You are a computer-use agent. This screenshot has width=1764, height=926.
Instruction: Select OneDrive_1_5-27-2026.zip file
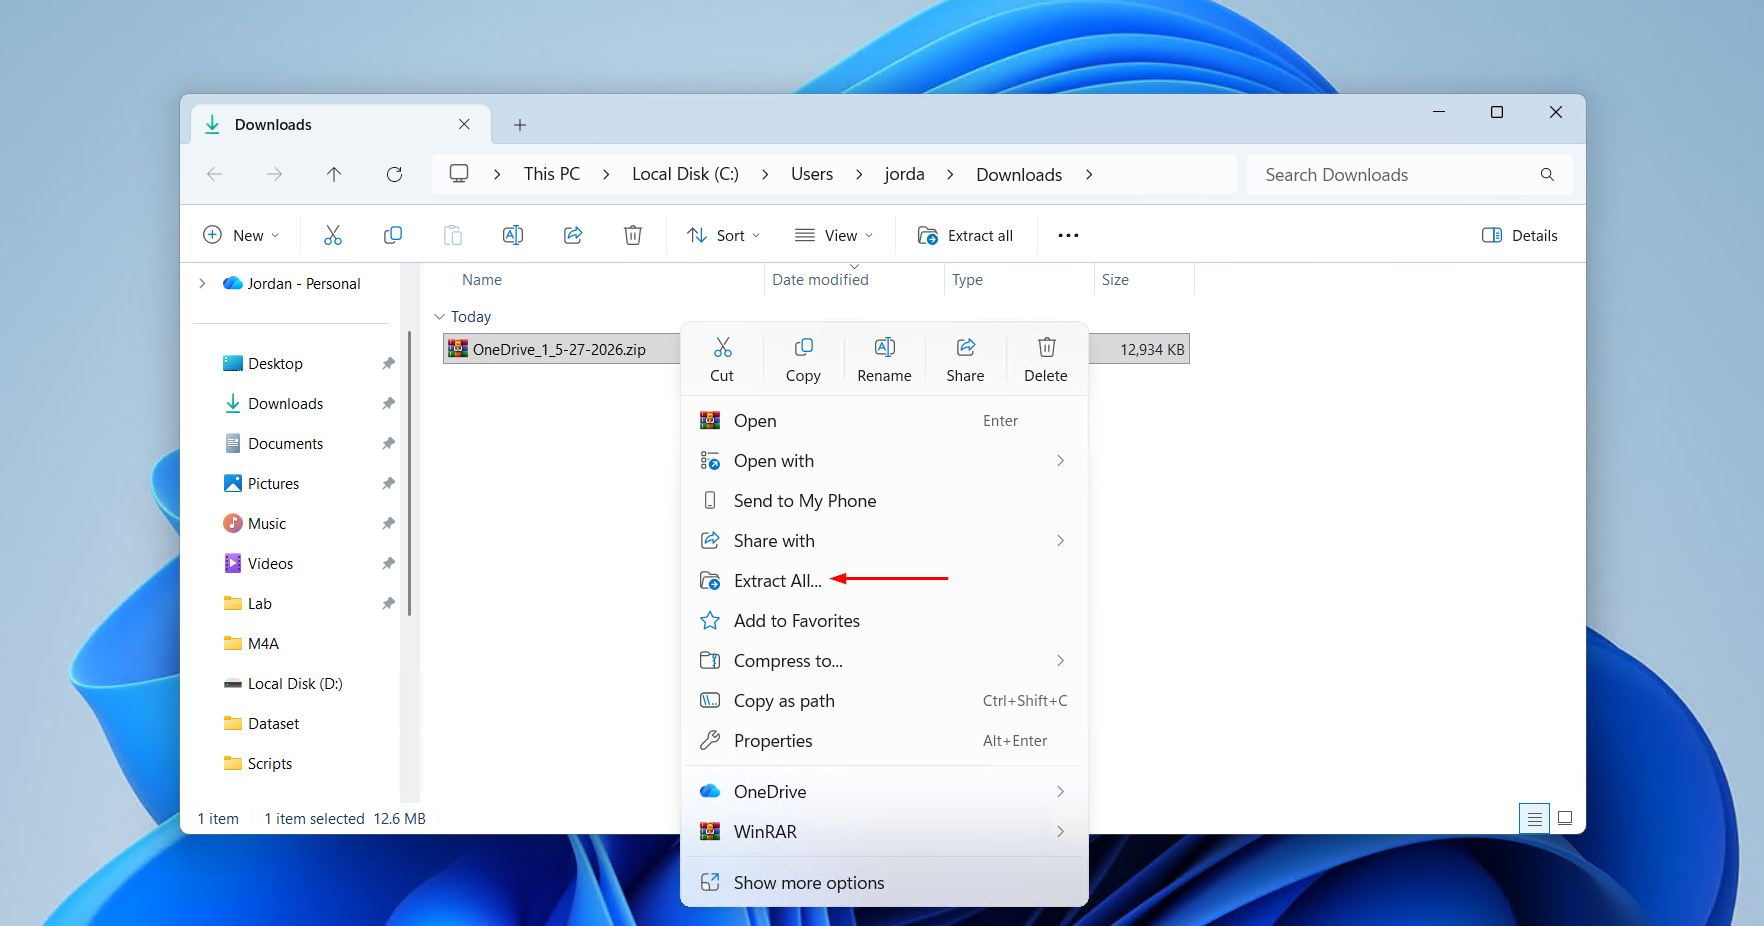tap(559, 349)
